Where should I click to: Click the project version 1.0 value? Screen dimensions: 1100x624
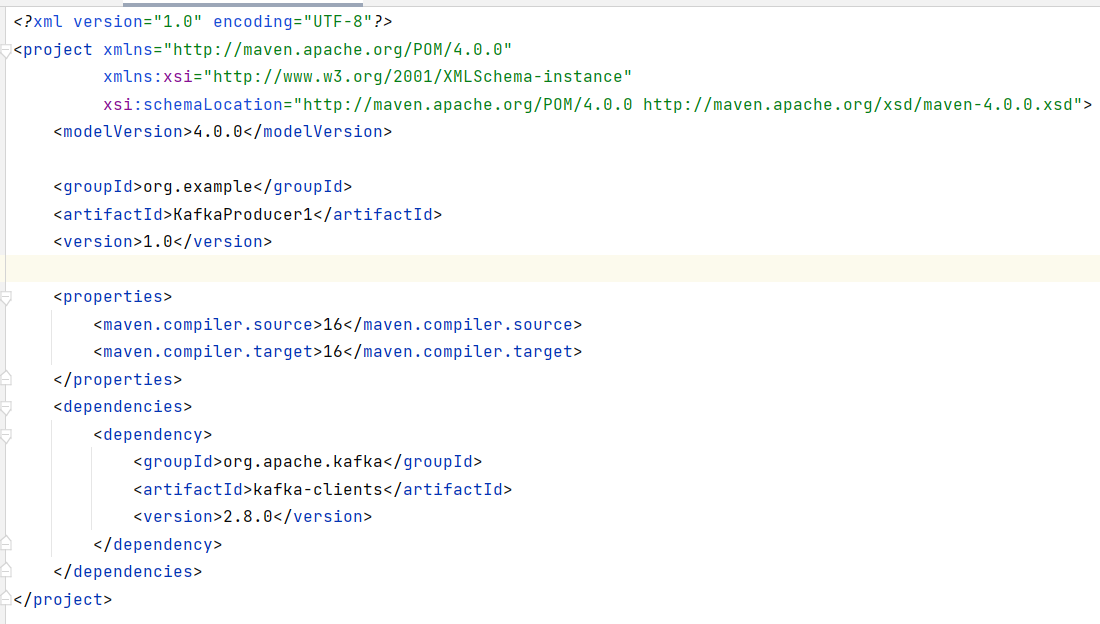[x=158, y=241]
